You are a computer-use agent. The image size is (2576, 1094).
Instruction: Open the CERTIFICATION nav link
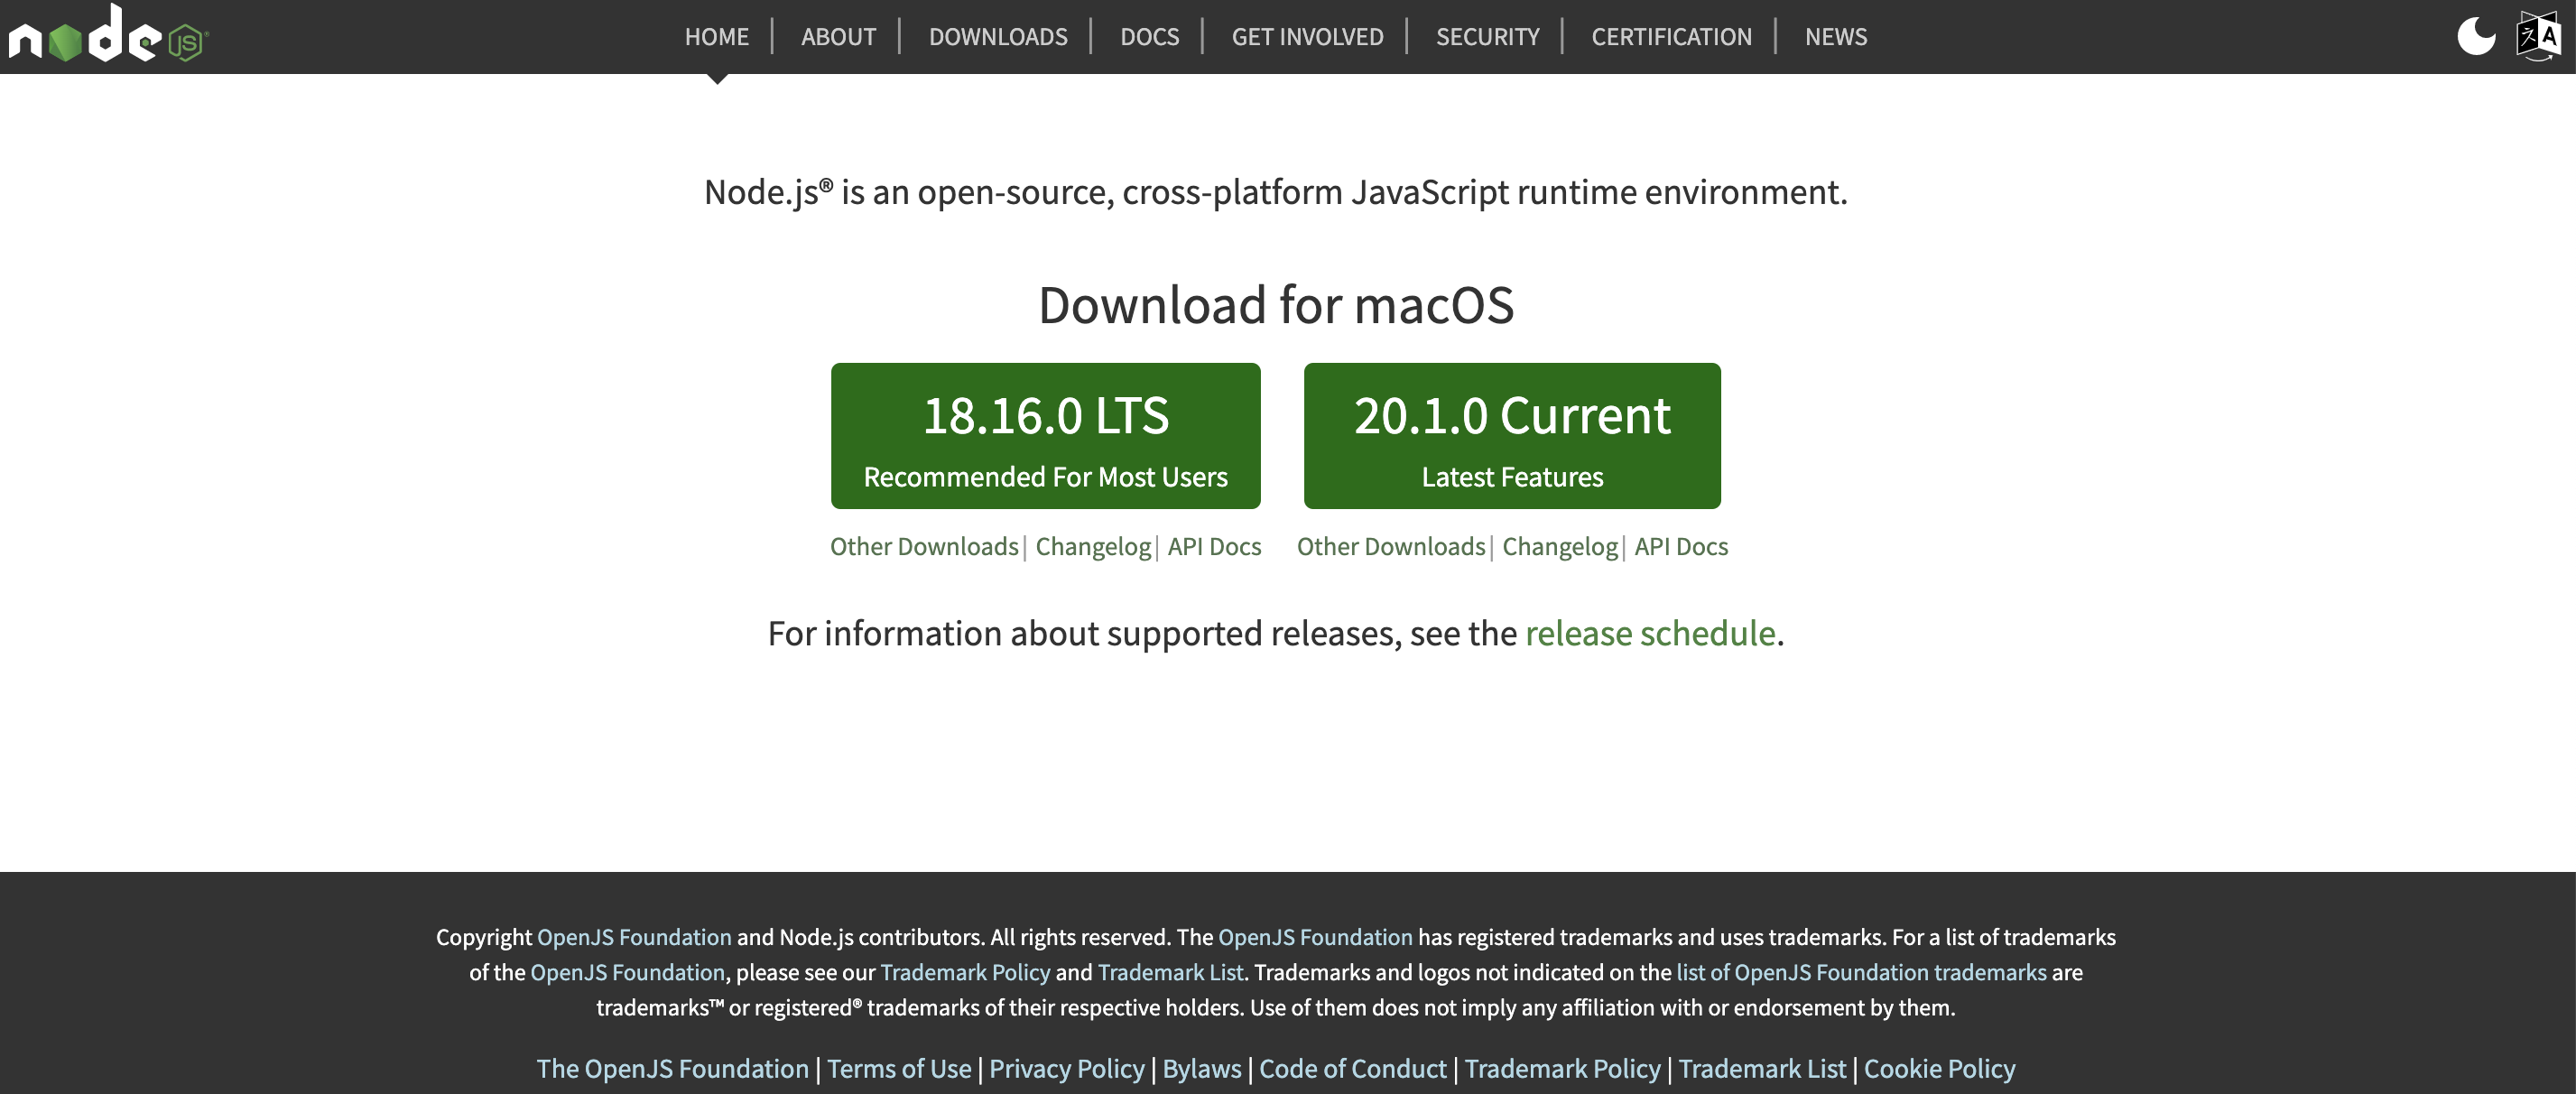pyautogui.click(x=1671, y=37)
